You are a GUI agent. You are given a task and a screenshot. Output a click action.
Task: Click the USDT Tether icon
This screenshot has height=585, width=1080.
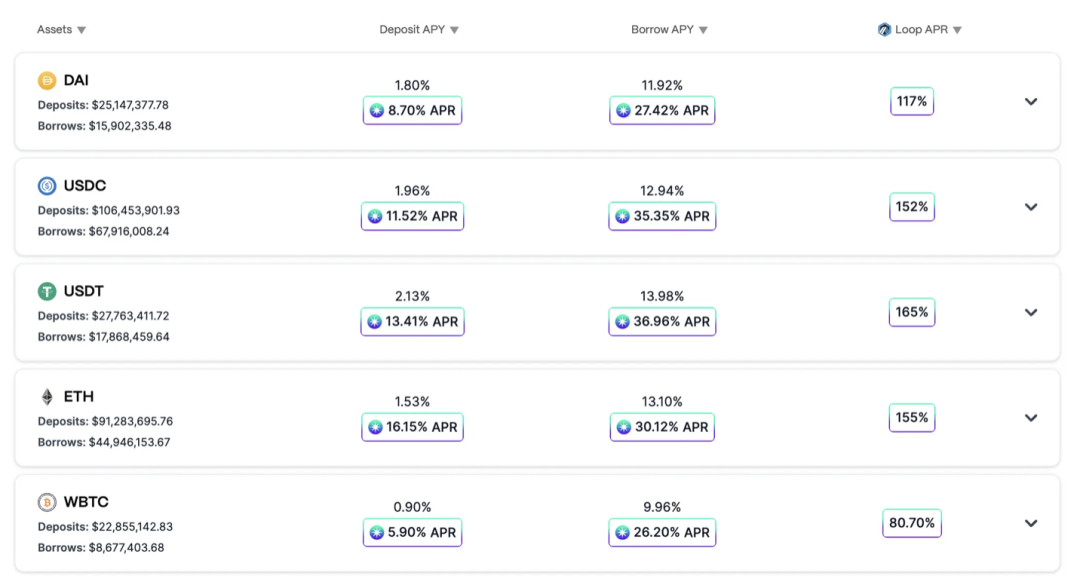[x=47, y=291]
